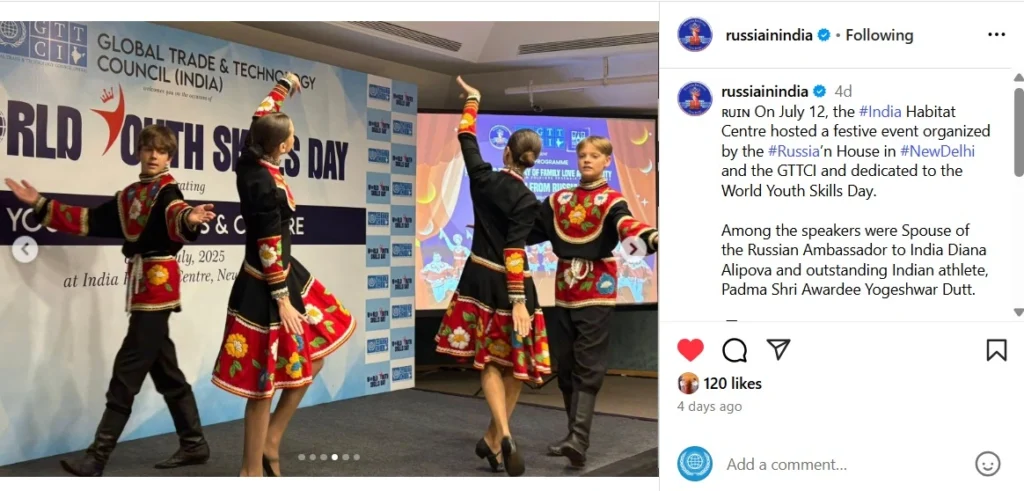Viewport: 1024px width, 491px height.
Task: Select the last carousel dot indicator
Action: [357, 457]
